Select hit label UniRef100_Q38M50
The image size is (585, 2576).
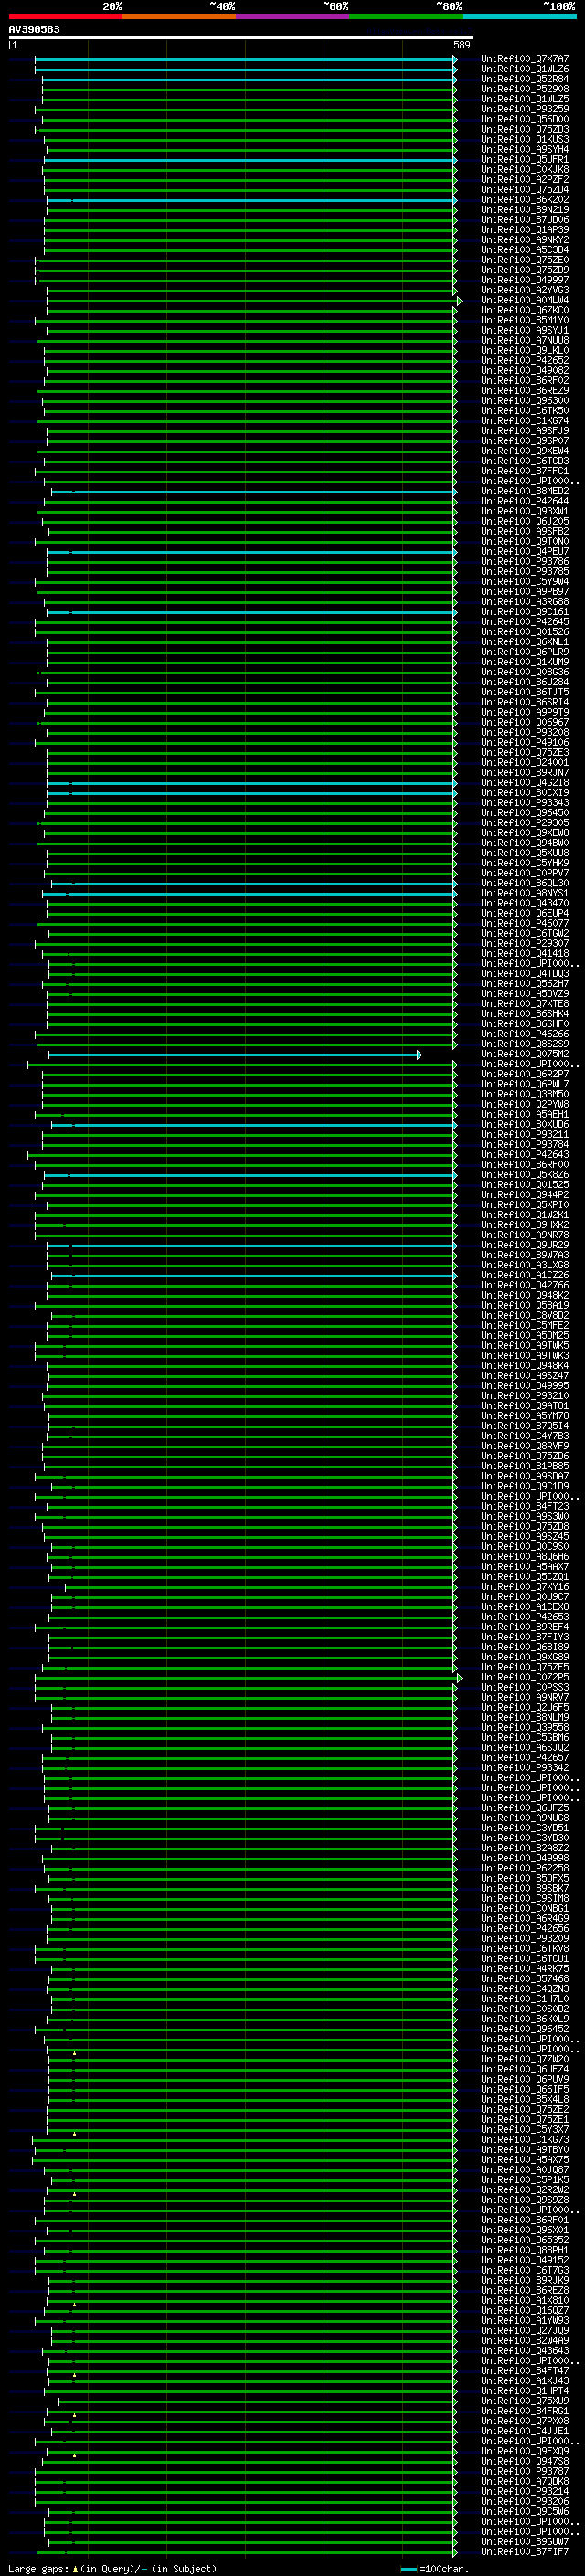[x=524, y=1095]
